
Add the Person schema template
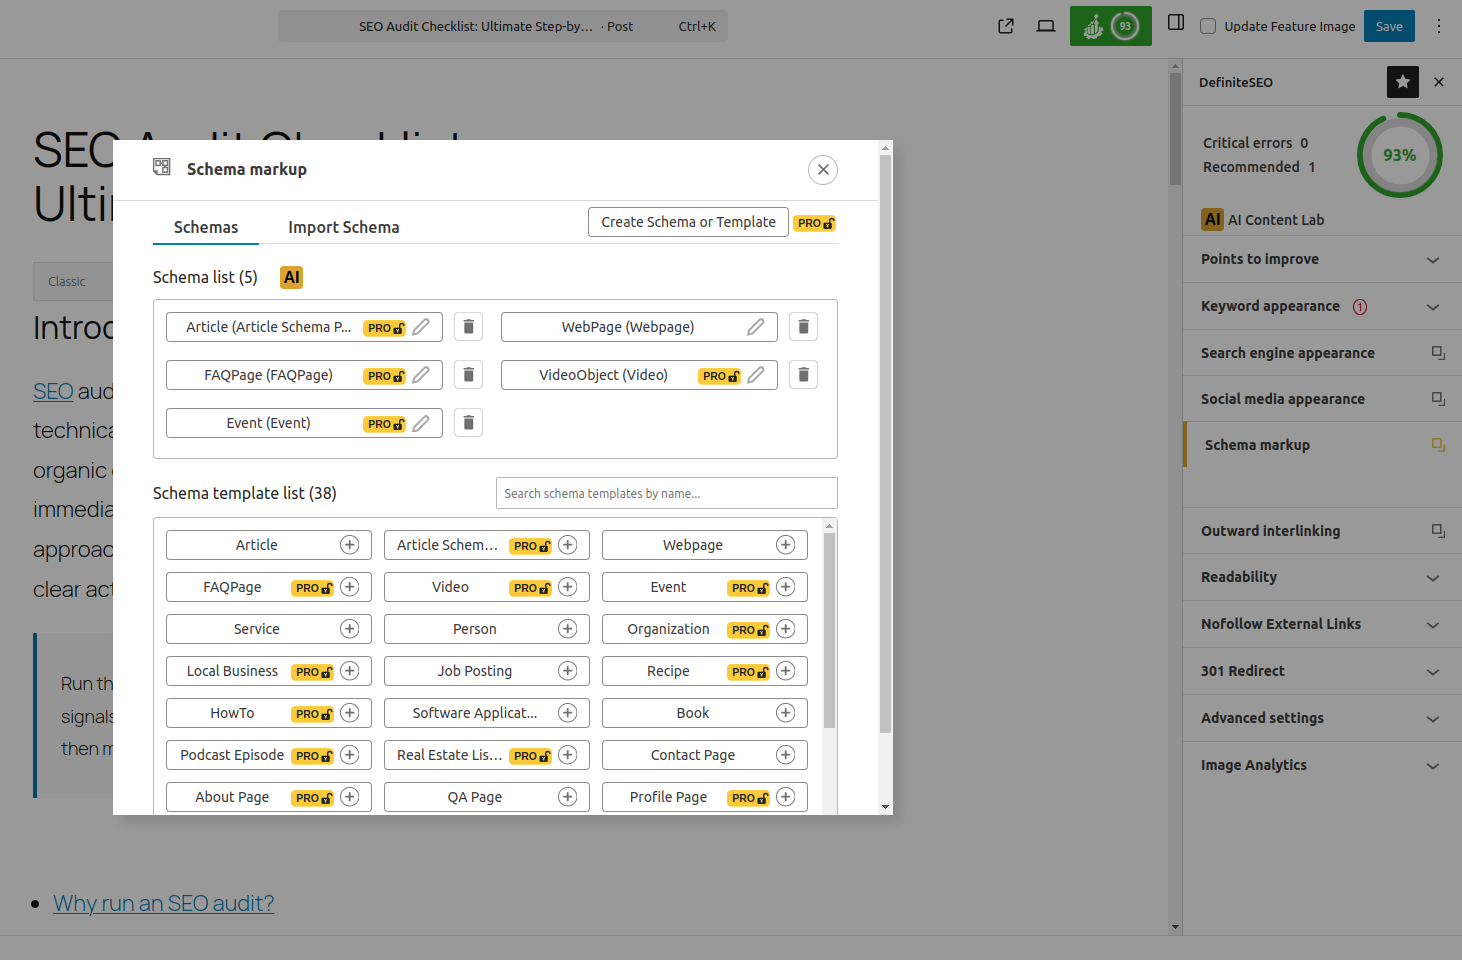click(x=567, y=629)
